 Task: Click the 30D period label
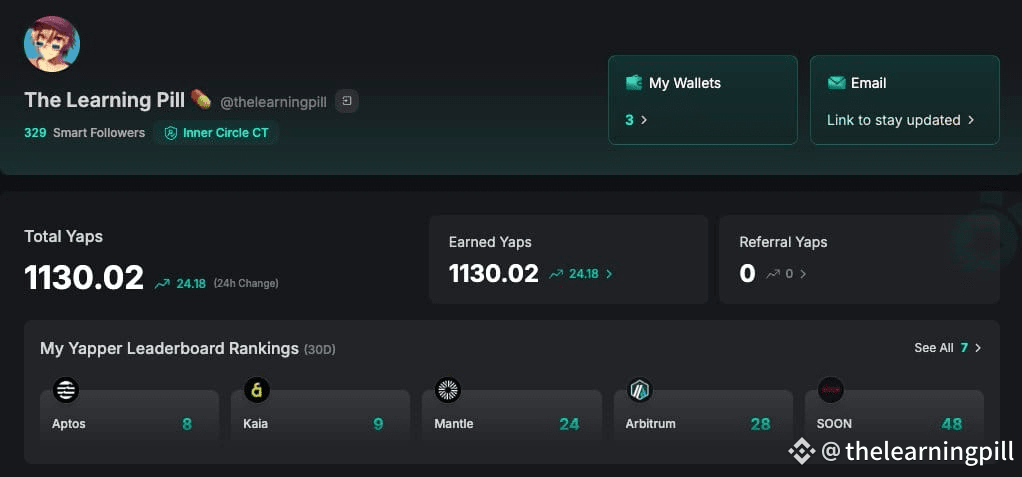pyautogui.click(x=320, y=350)
